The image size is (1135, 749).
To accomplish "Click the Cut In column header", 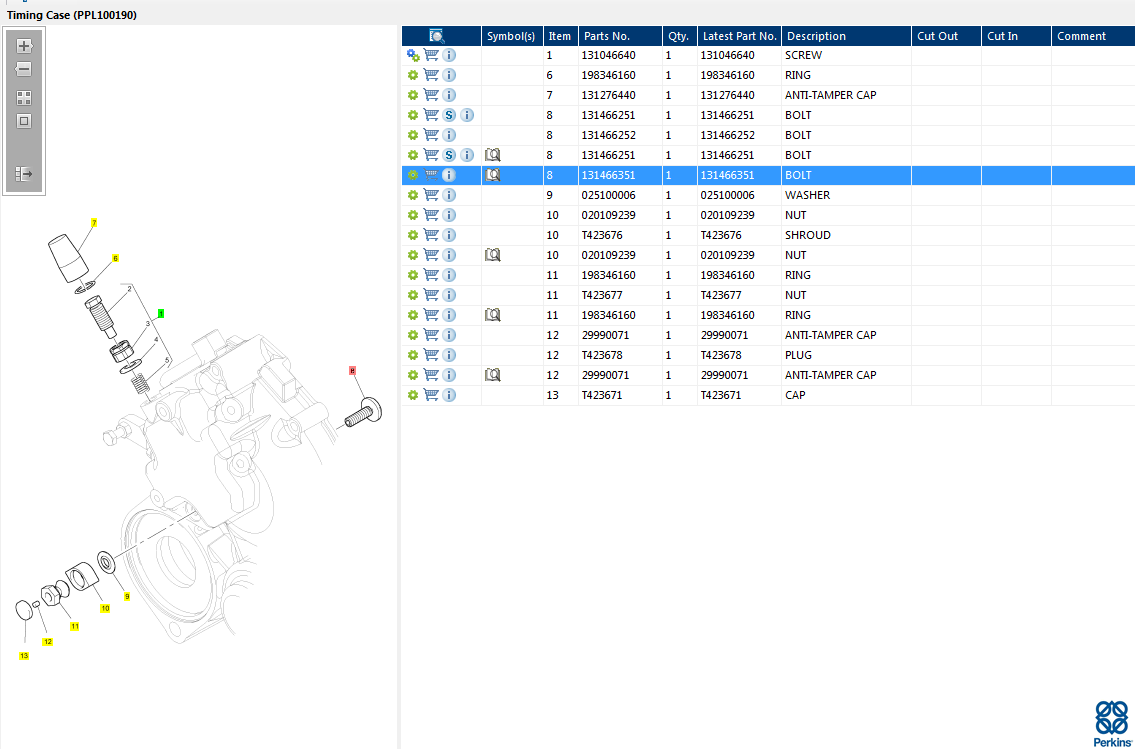I will pyautogui.click(x=1016, y=36).
